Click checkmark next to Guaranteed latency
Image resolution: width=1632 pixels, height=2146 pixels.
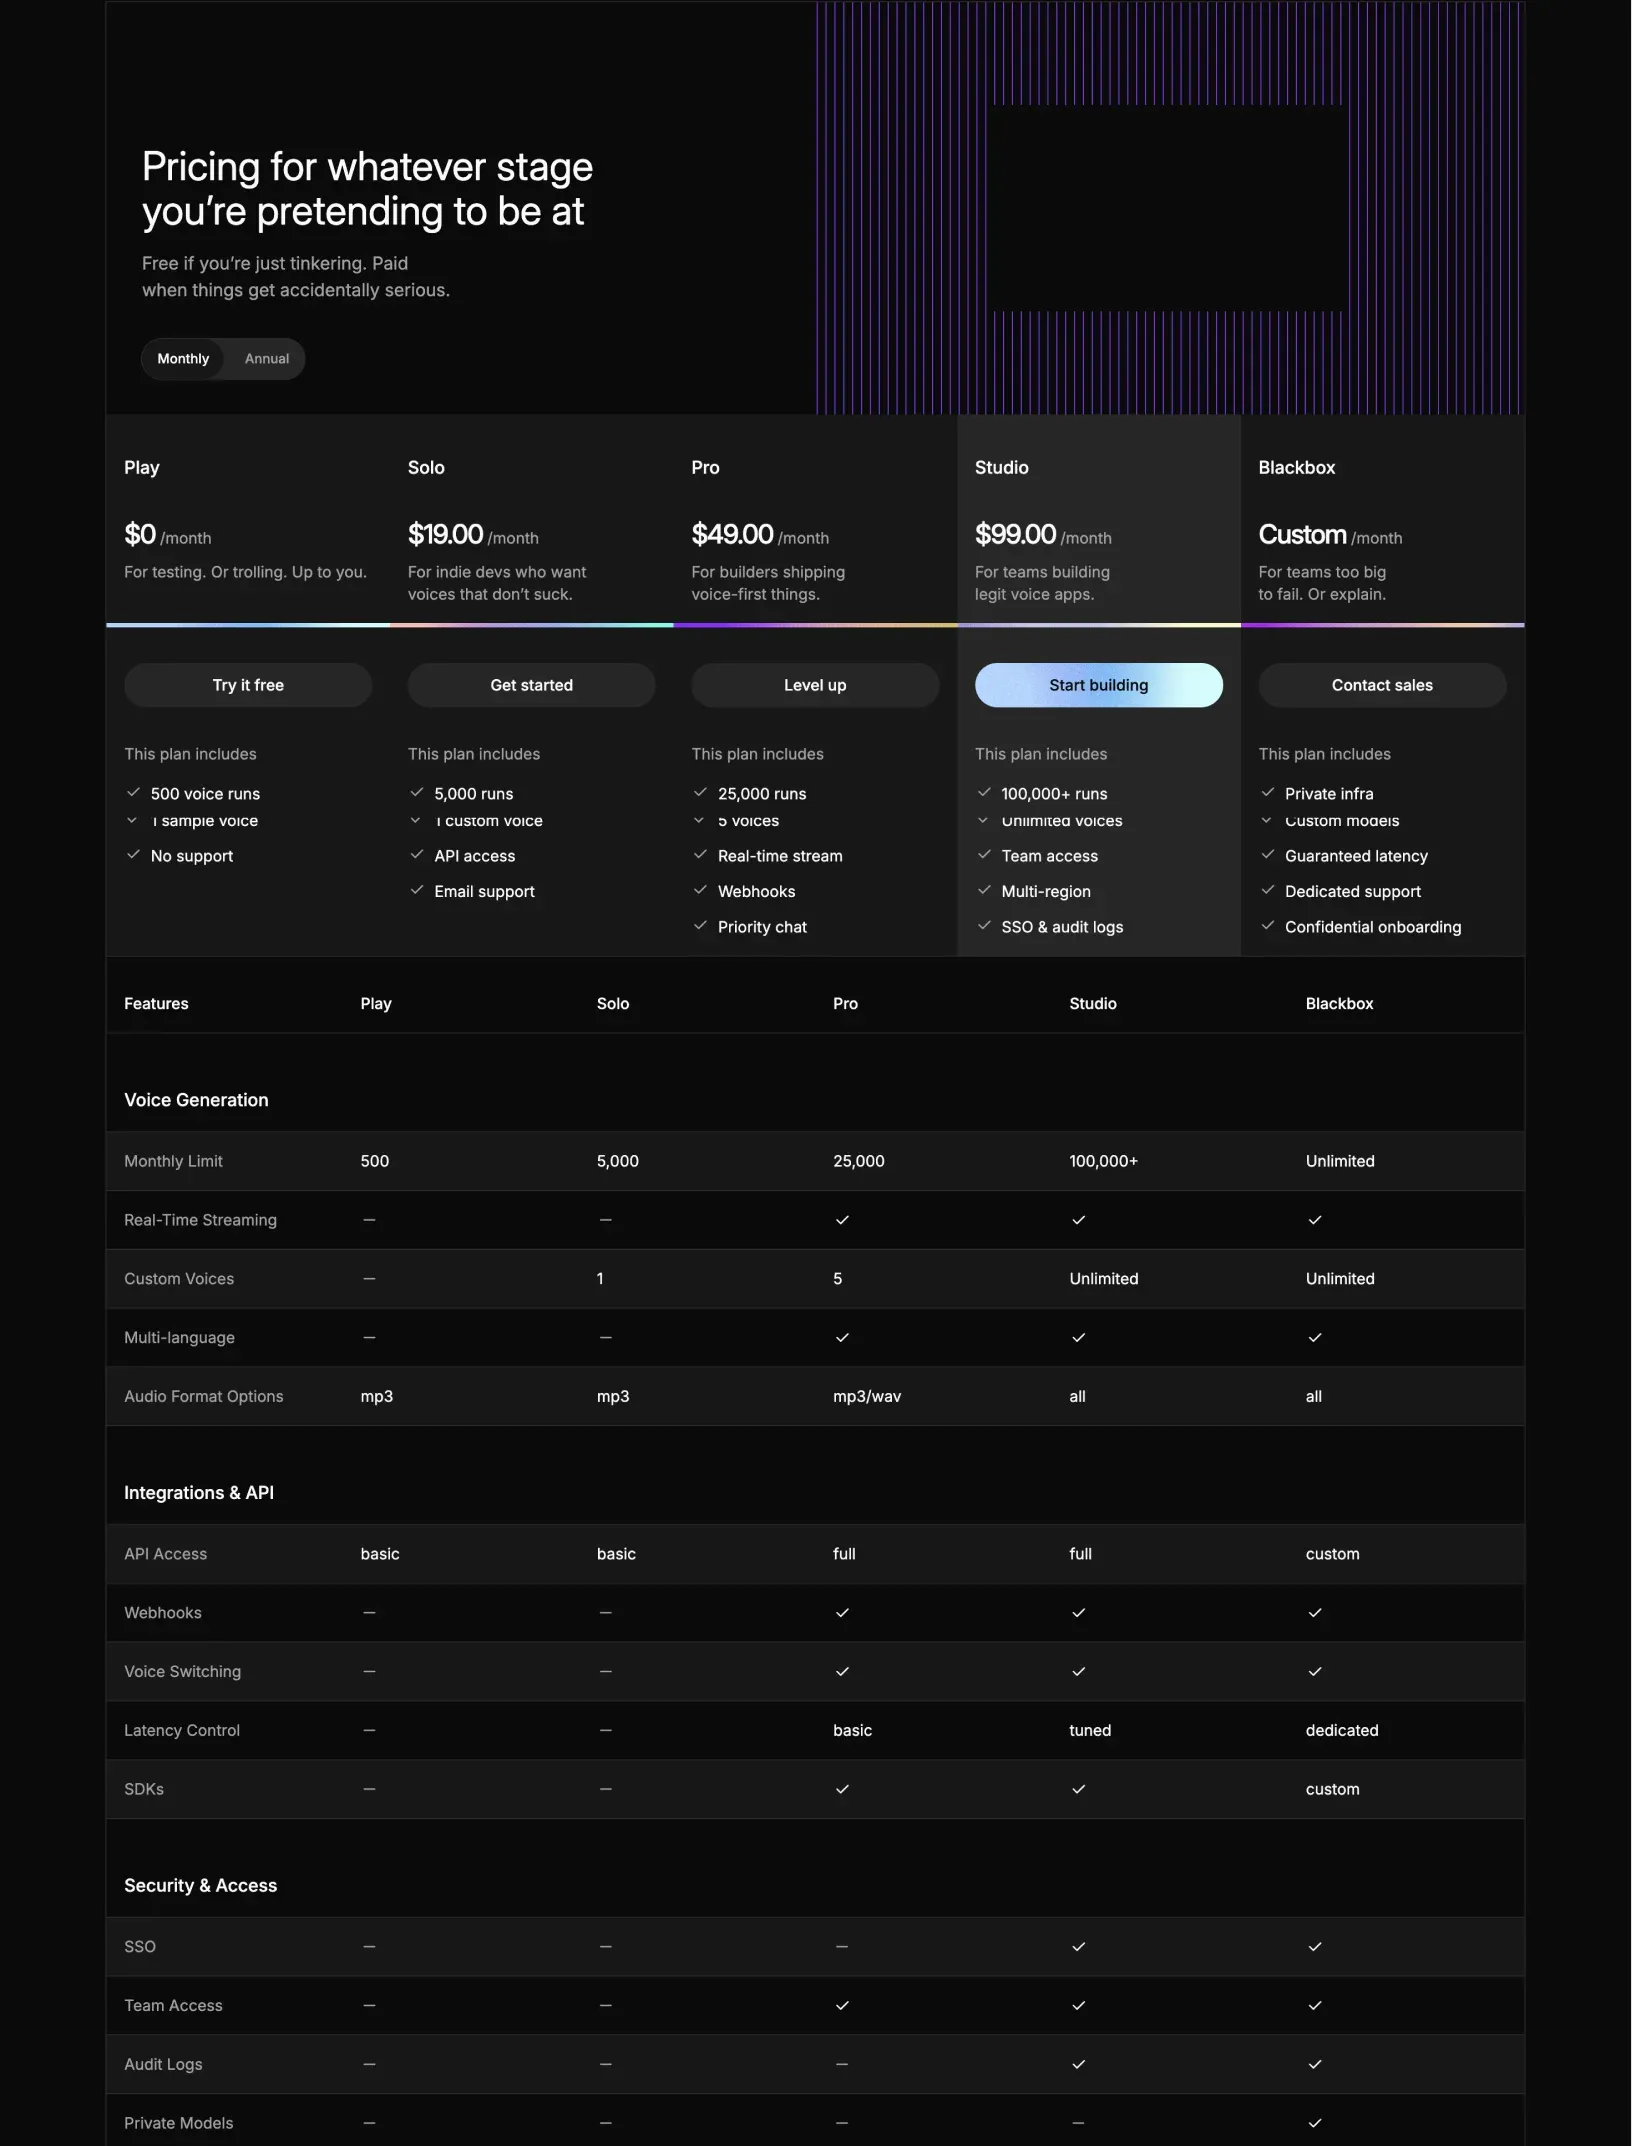tap(1268, 855)
